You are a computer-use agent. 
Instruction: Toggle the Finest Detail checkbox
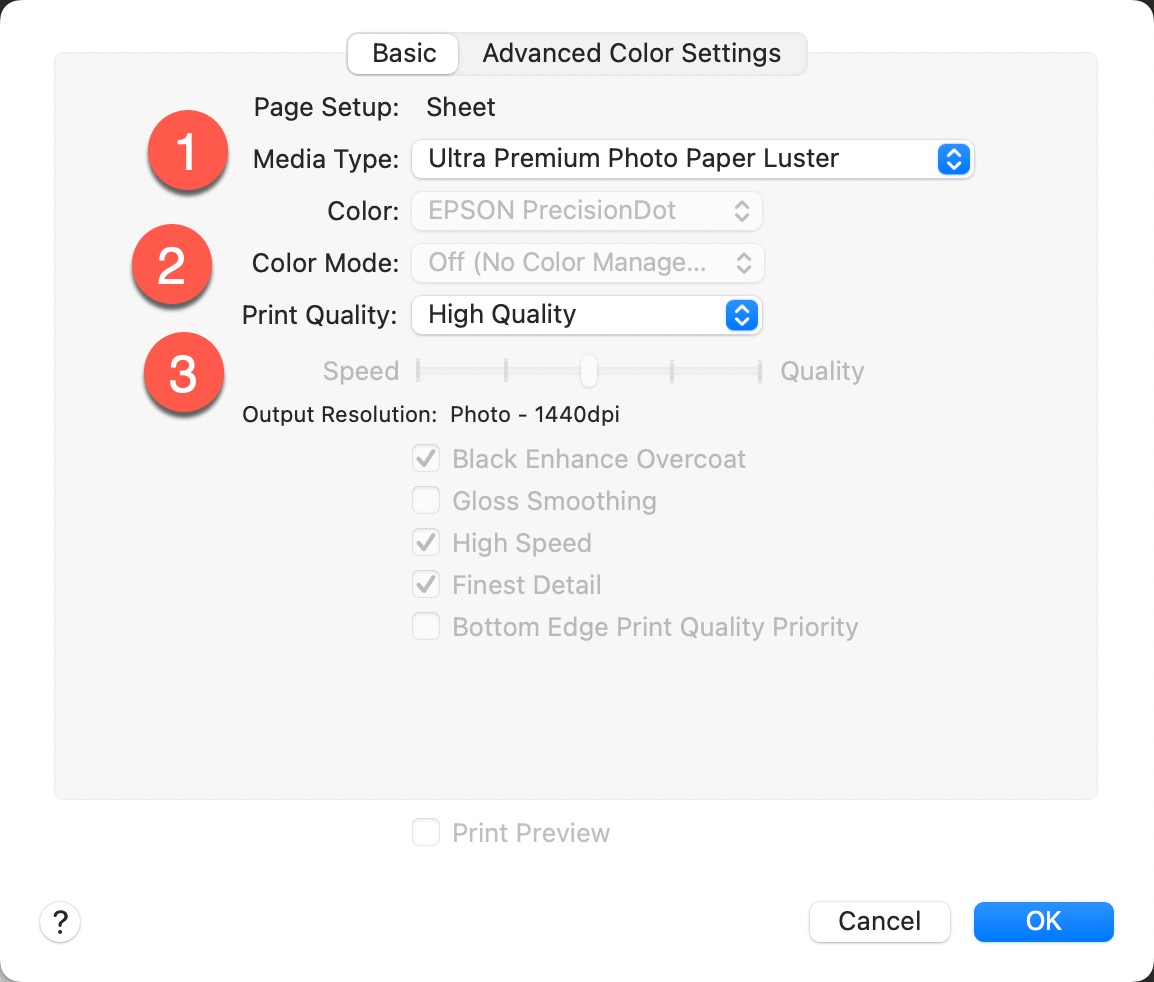[426, 585]
